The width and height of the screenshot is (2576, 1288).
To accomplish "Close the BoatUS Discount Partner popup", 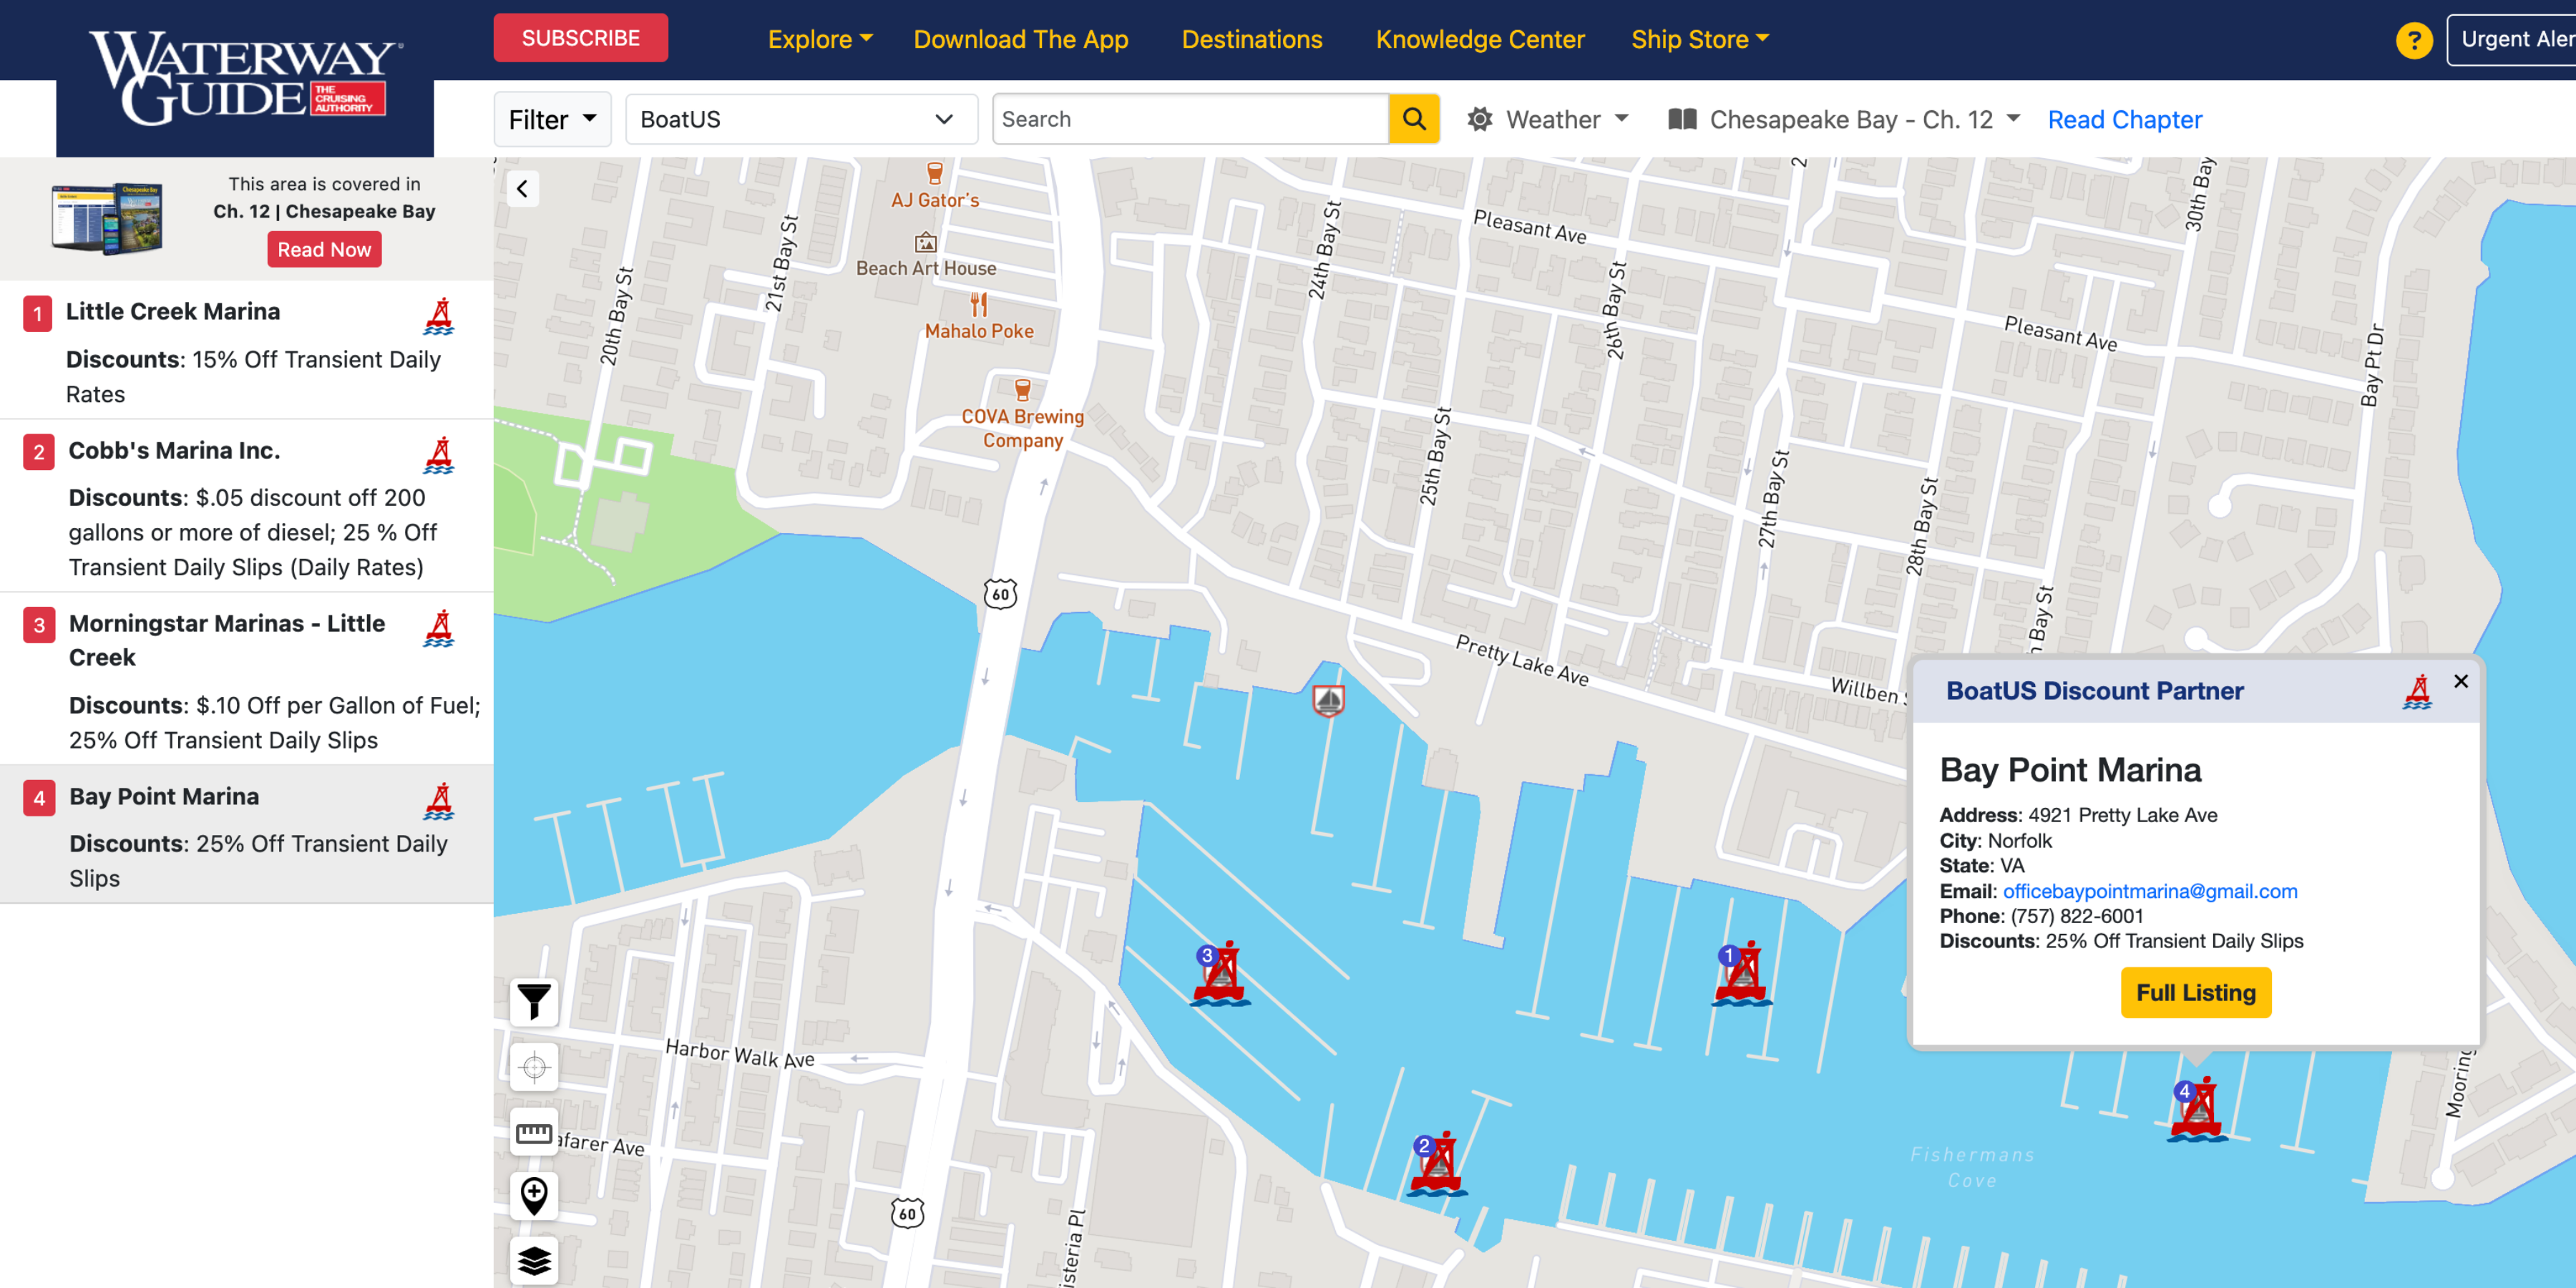I will pos(2460,681).
